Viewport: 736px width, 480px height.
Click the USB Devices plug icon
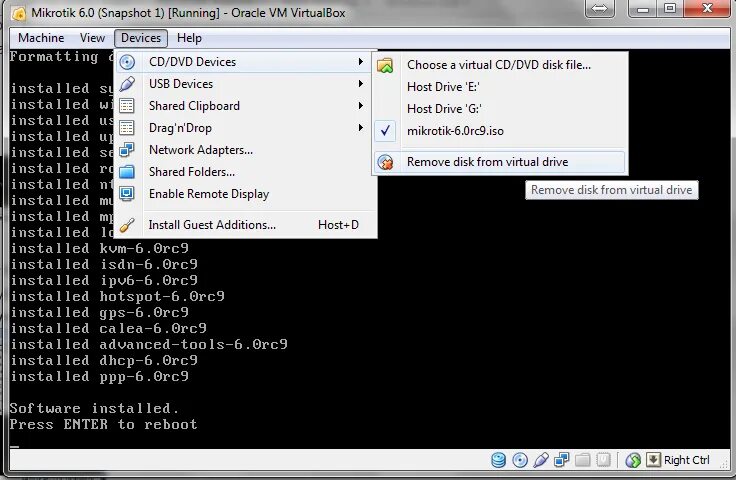point(127,84)
